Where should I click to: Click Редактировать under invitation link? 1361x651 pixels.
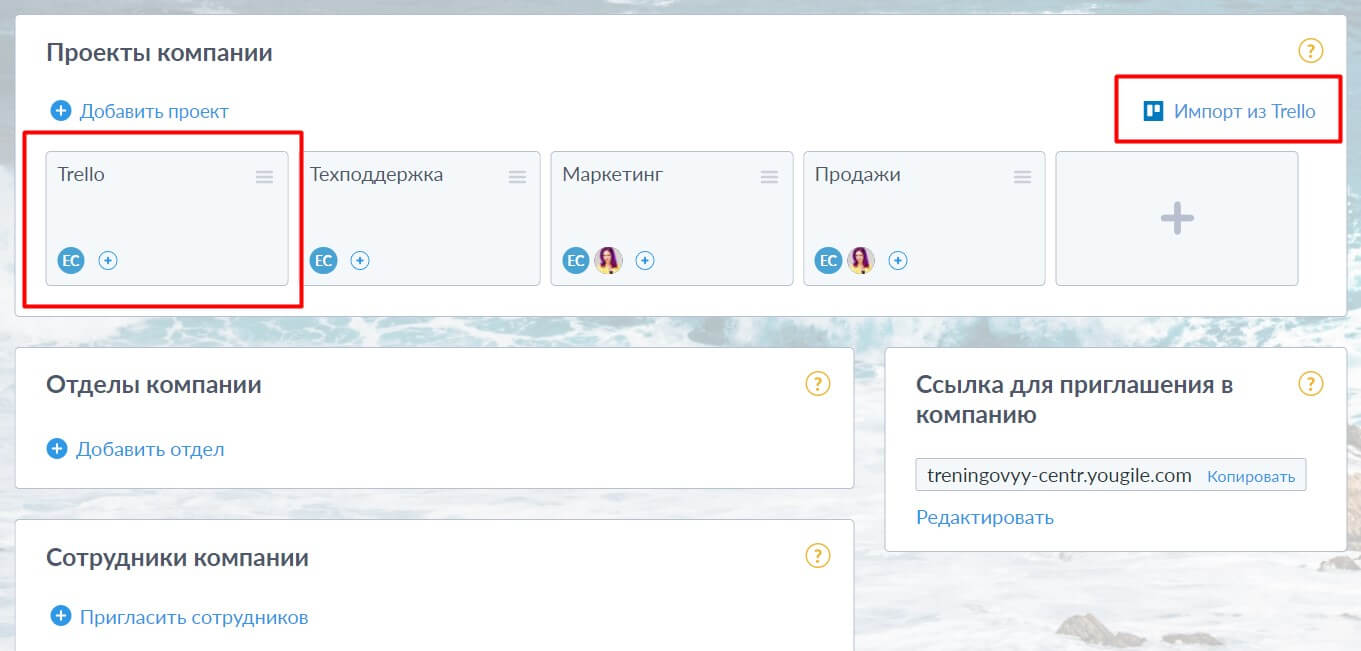coord(984,517)
